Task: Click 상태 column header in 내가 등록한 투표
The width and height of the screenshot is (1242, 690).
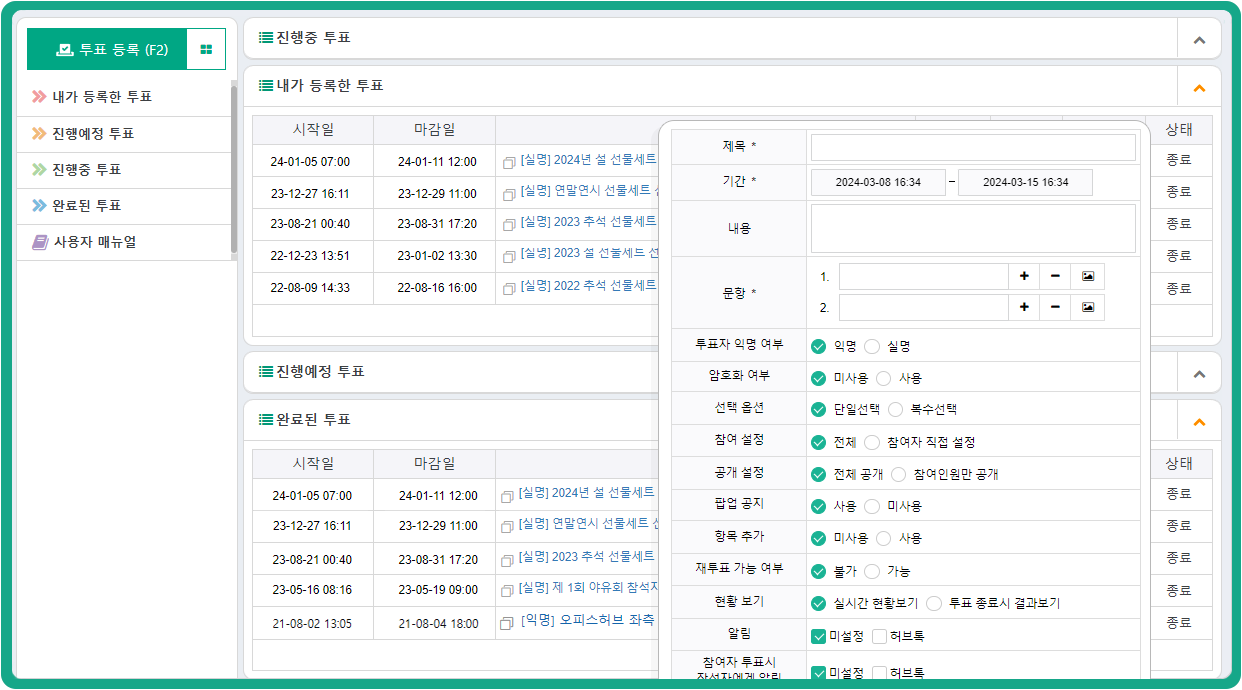Action: (1179, 129)
